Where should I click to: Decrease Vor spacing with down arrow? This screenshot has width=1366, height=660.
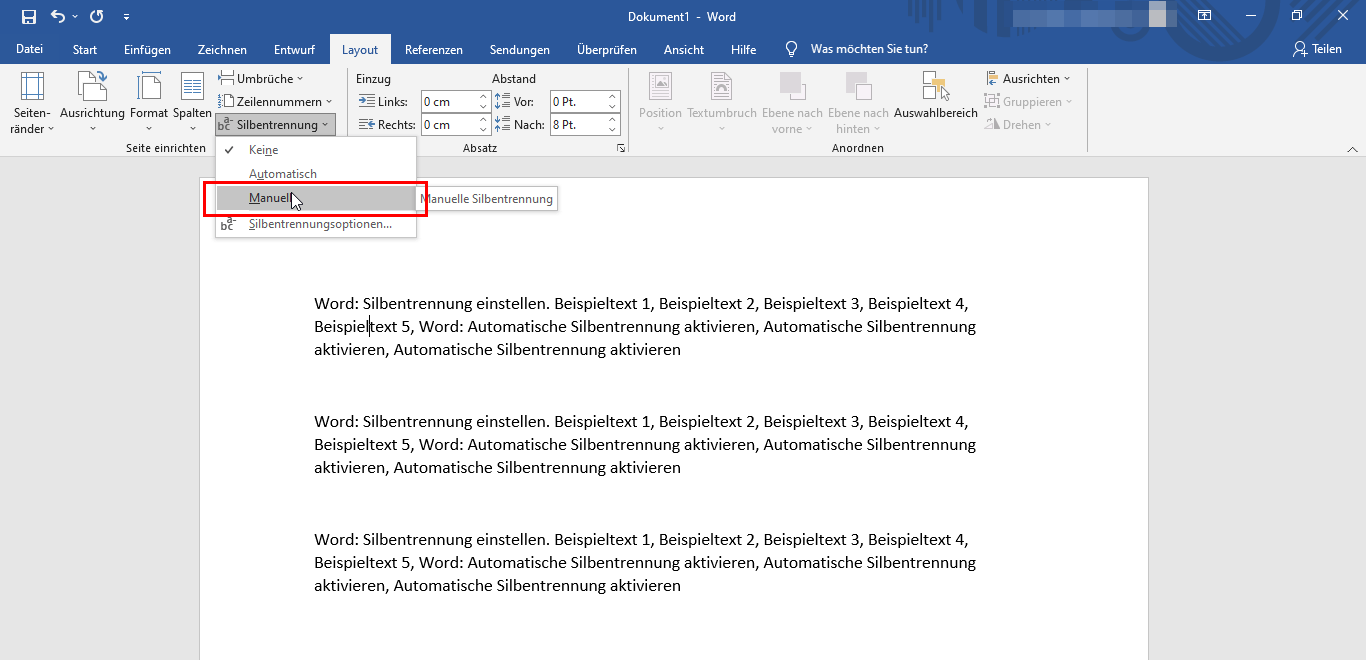click(614, 107)
